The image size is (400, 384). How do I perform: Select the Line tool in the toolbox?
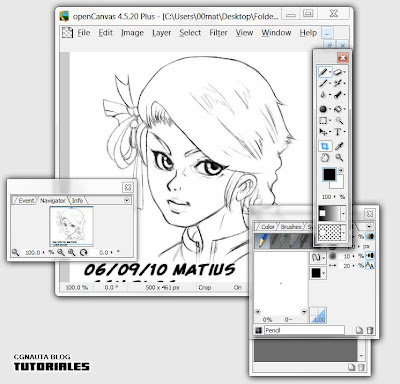(x=323, y=83)
